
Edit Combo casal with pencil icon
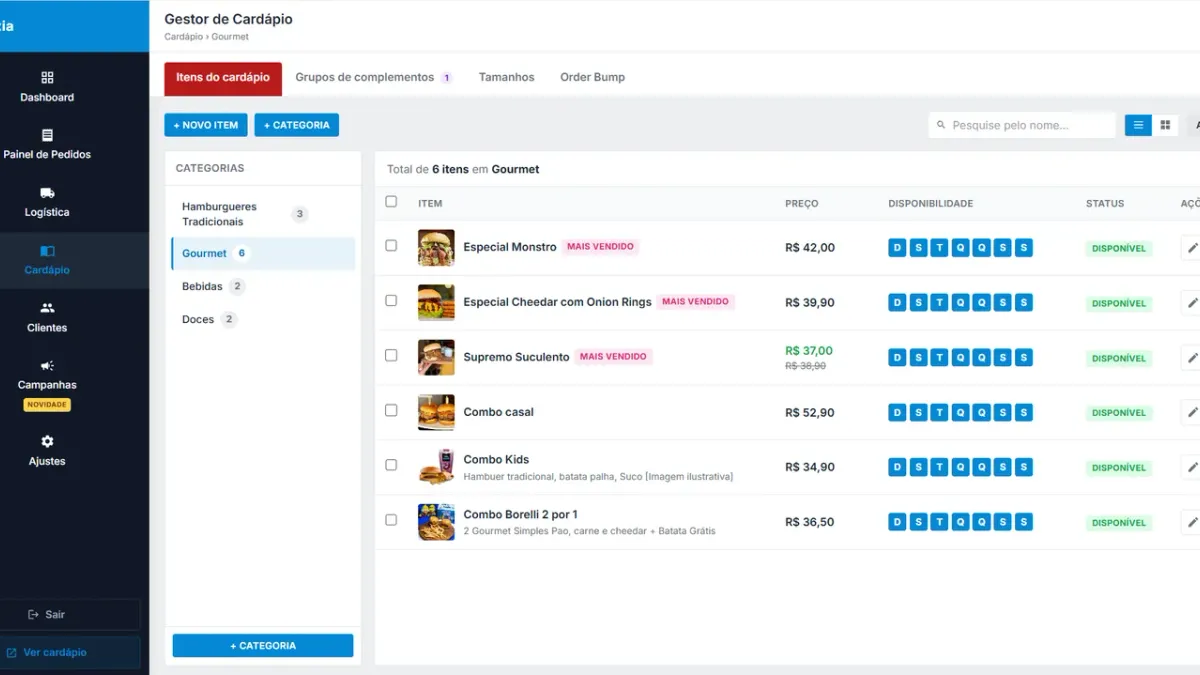pos(1191,412)
